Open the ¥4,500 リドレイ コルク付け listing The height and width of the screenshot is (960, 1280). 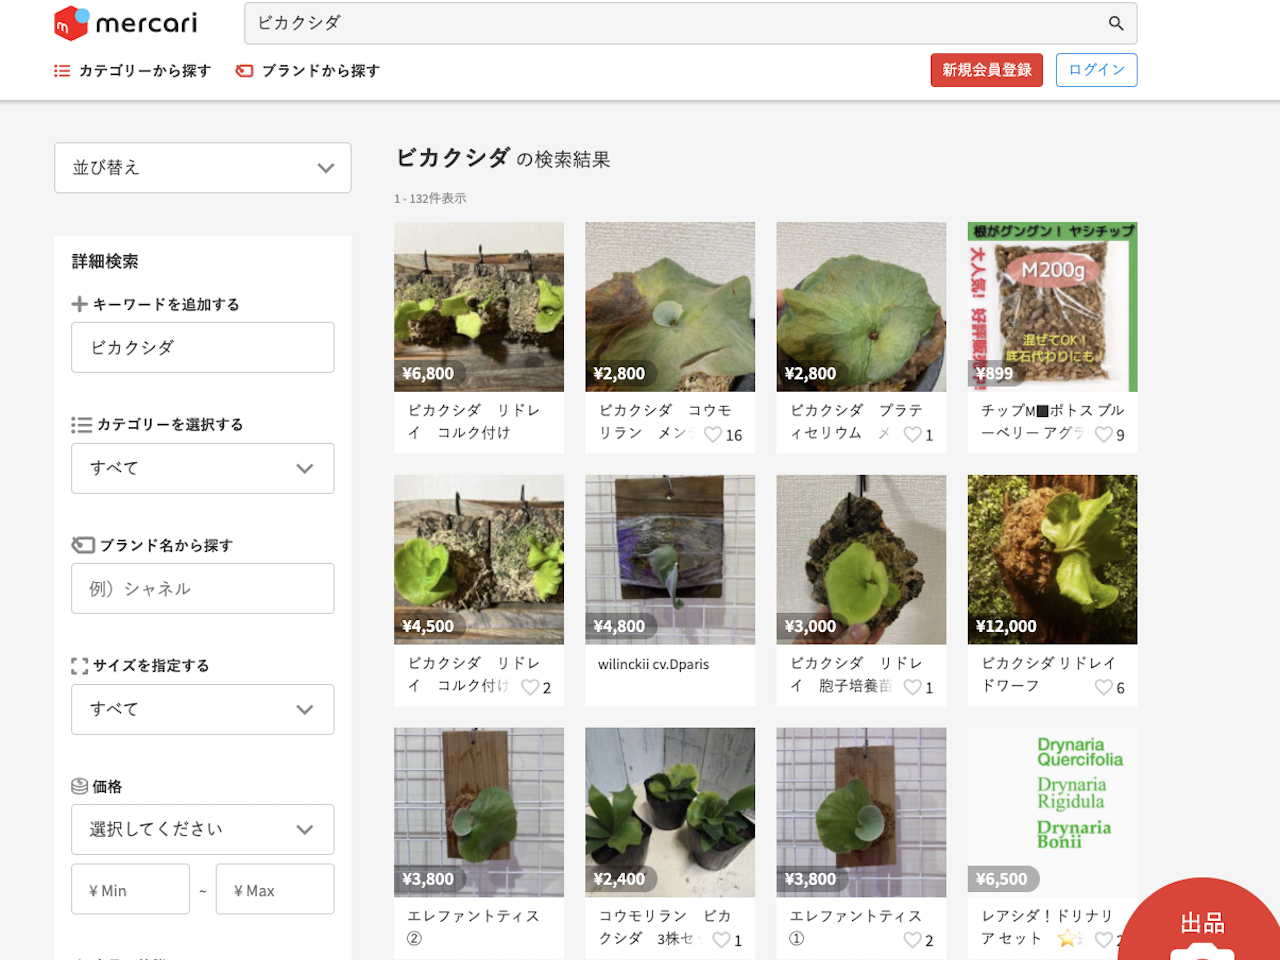(x=479, y=590)
